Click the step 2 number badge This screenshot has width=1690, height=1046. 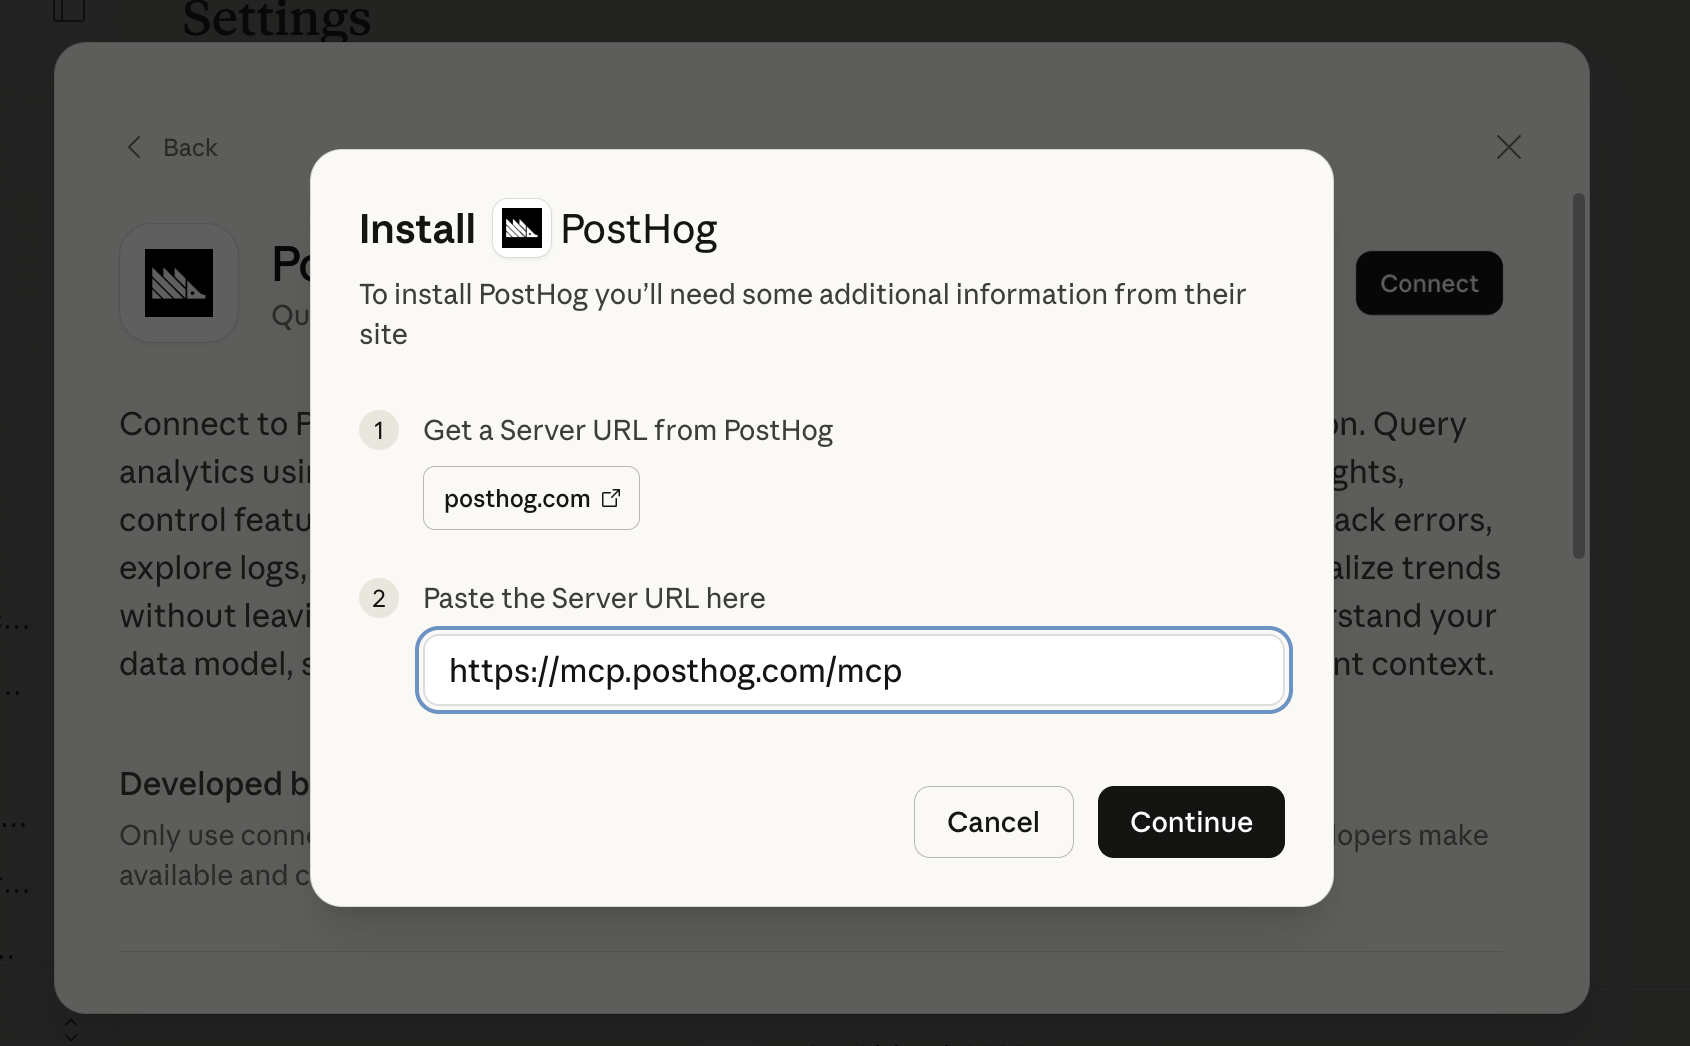click(x=379, y=598)
